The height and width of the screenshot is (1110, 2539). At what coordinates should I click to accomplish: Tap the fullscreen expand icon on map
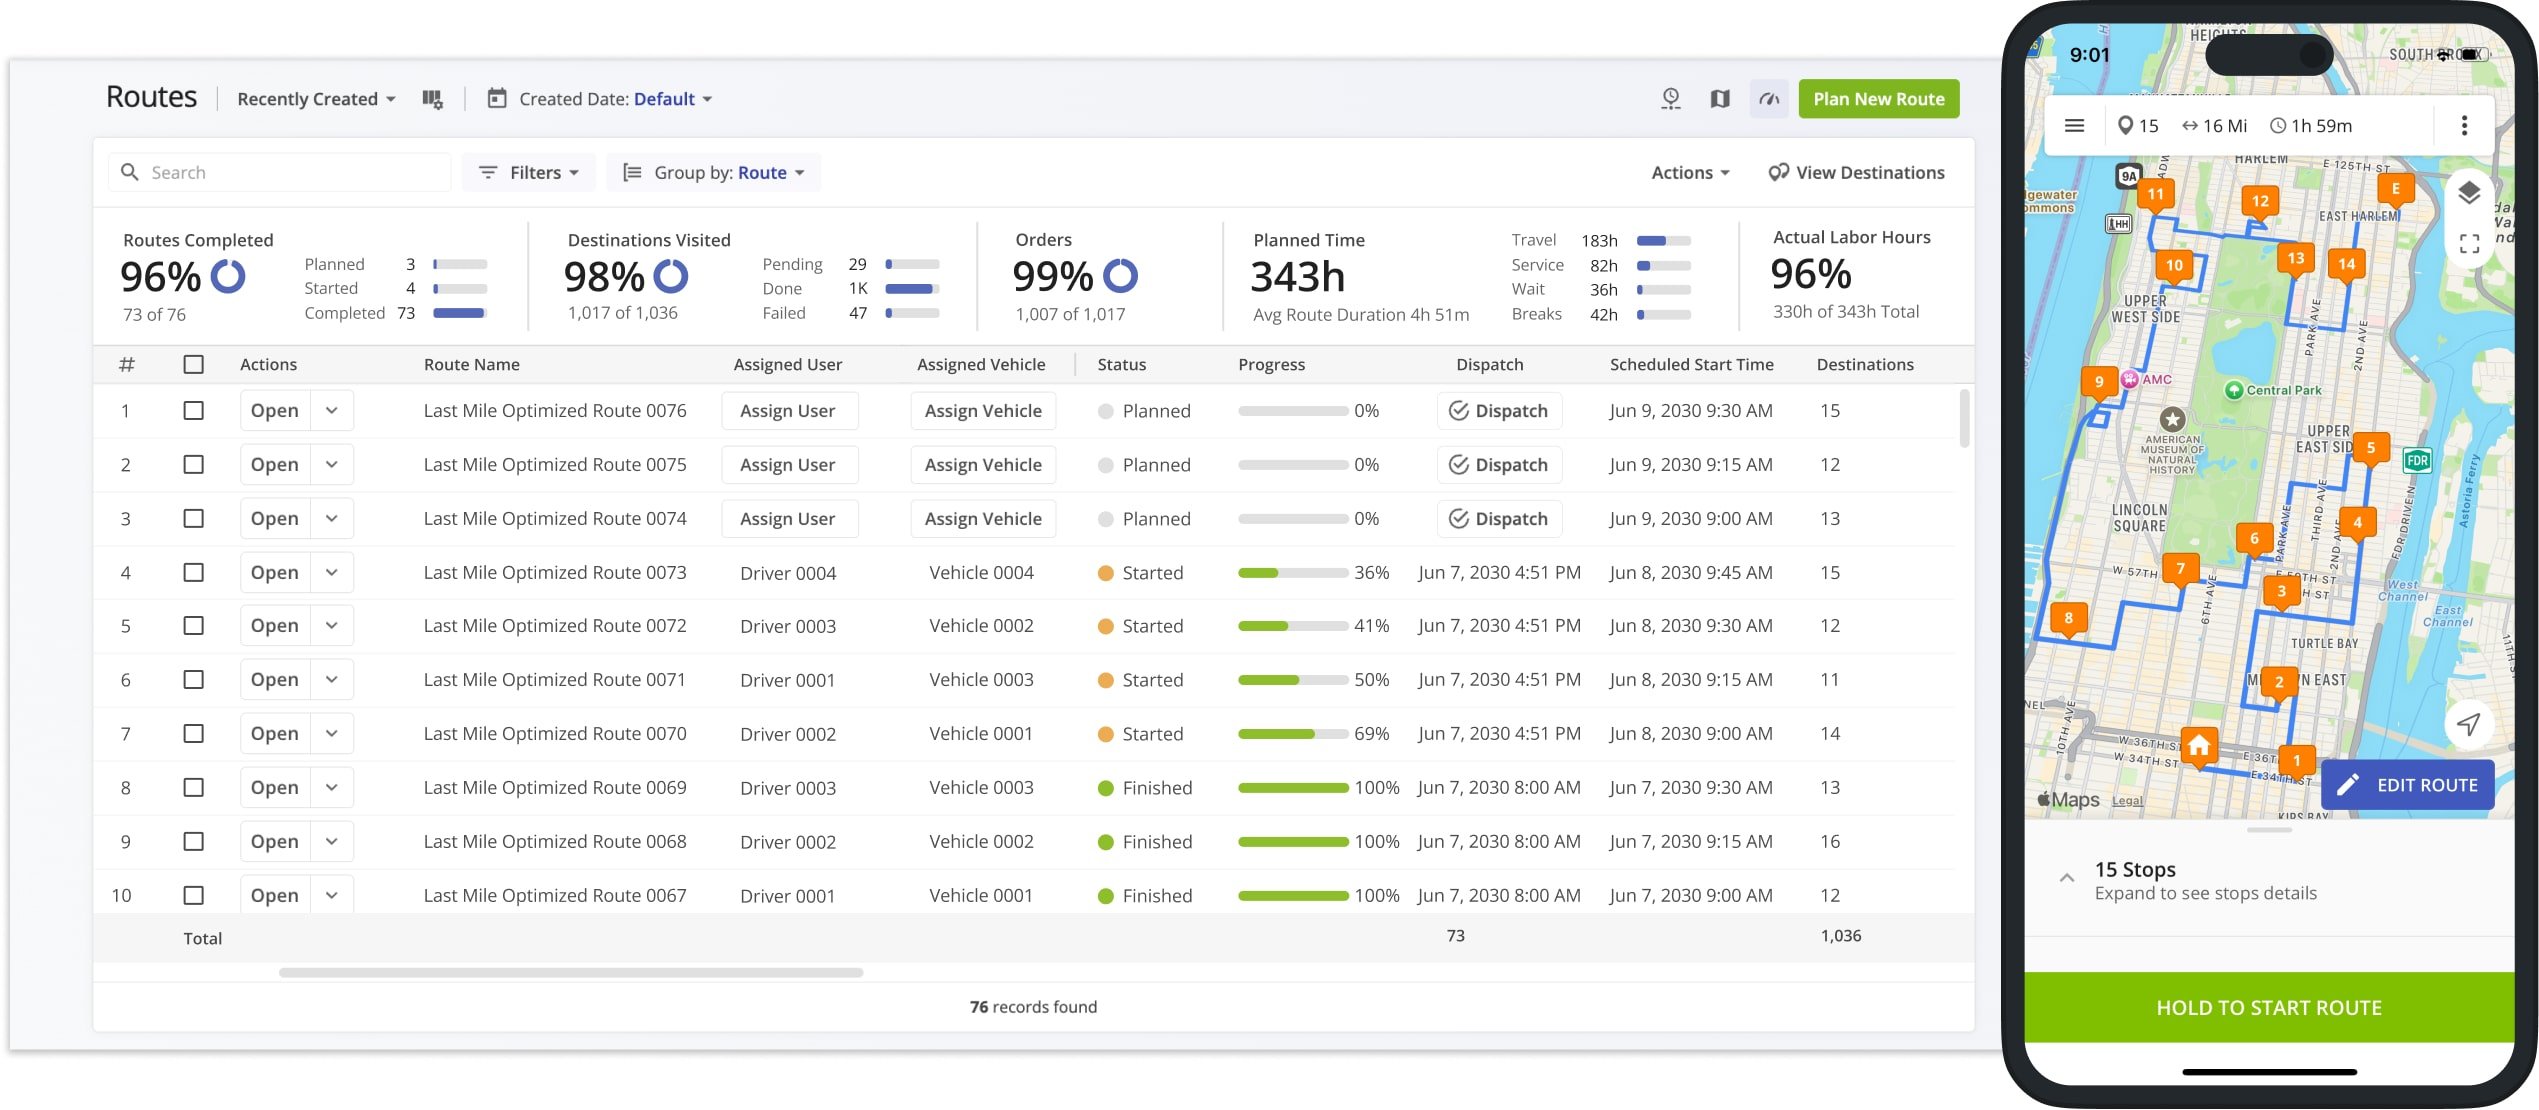click(x=2468, y=244)
